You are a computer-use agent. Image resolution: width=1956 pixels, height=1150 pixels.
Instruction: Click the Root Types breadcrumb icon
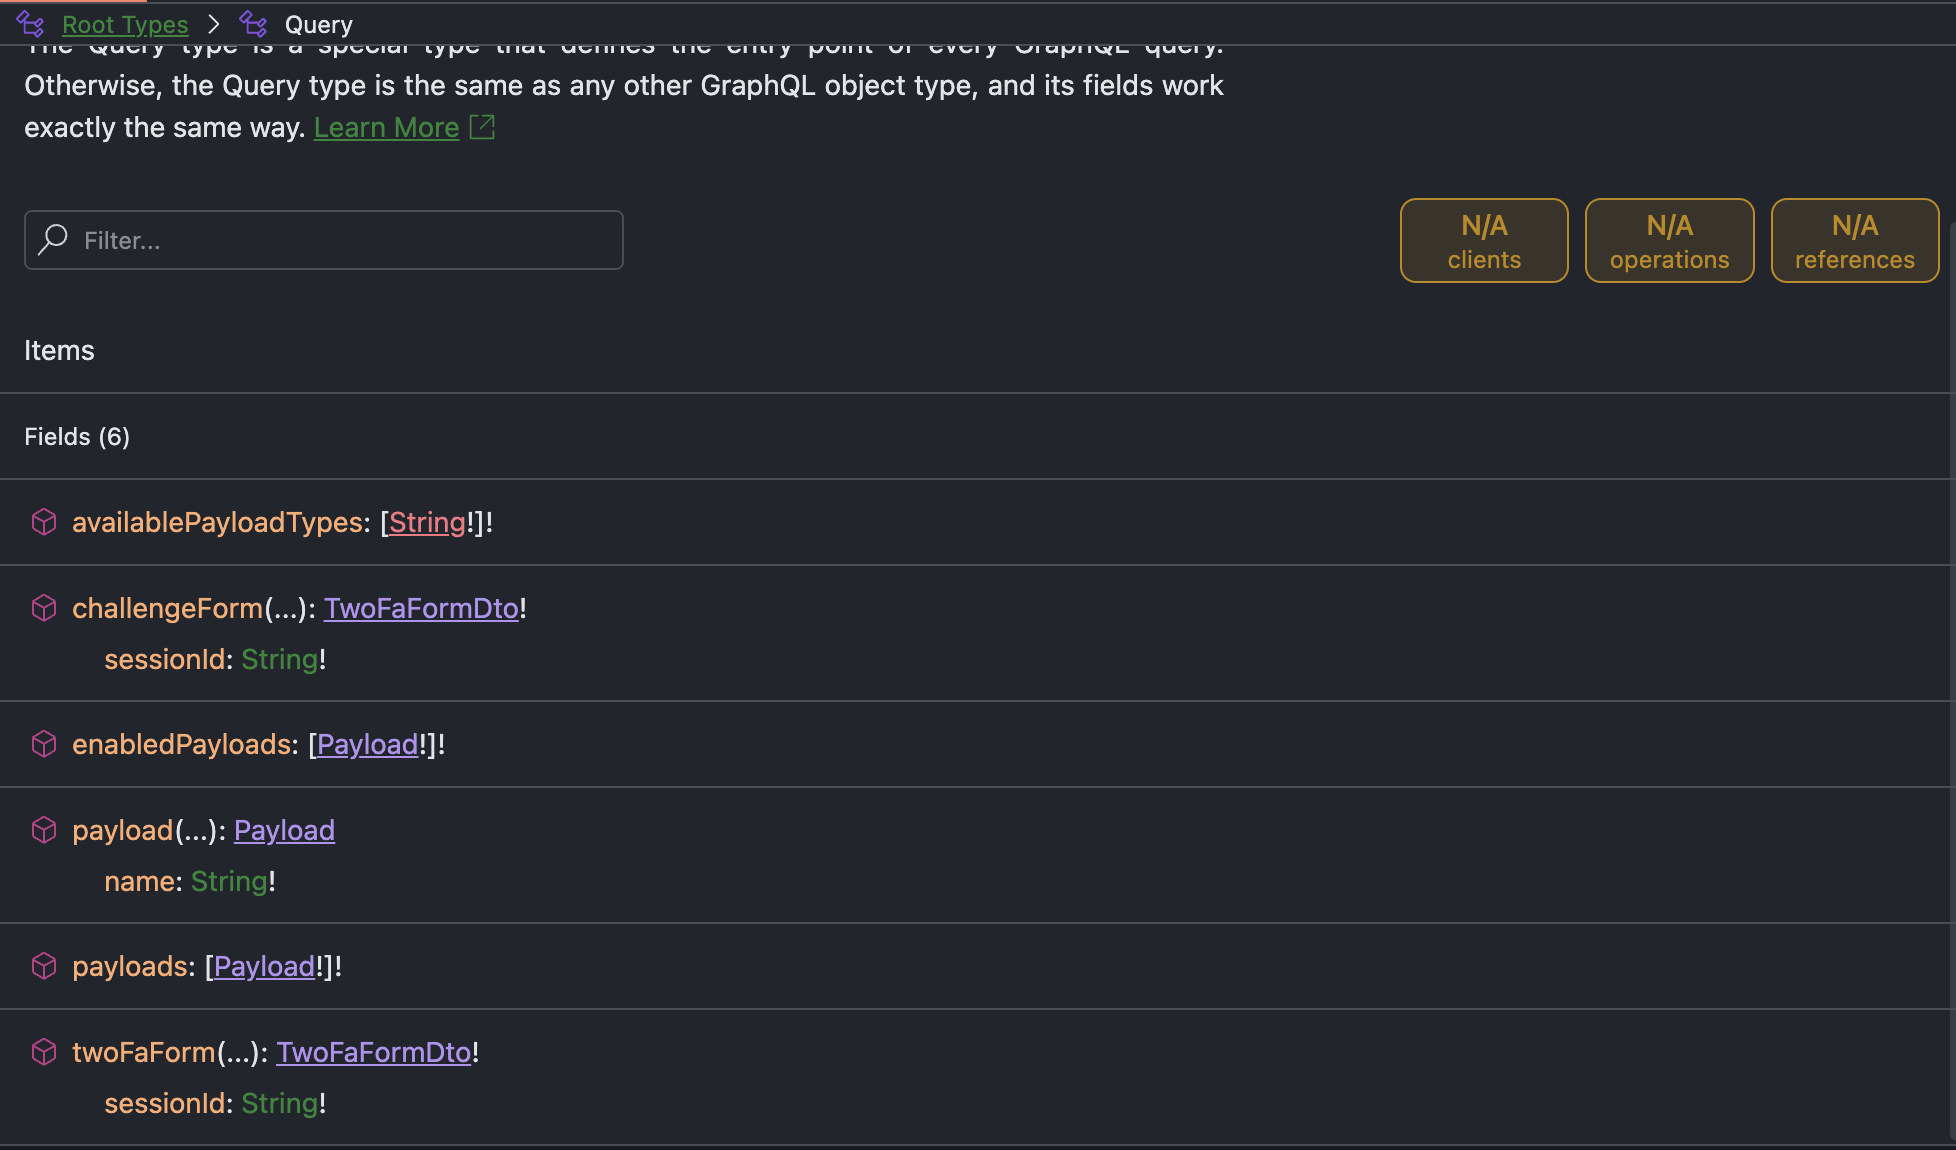point(31,24)
